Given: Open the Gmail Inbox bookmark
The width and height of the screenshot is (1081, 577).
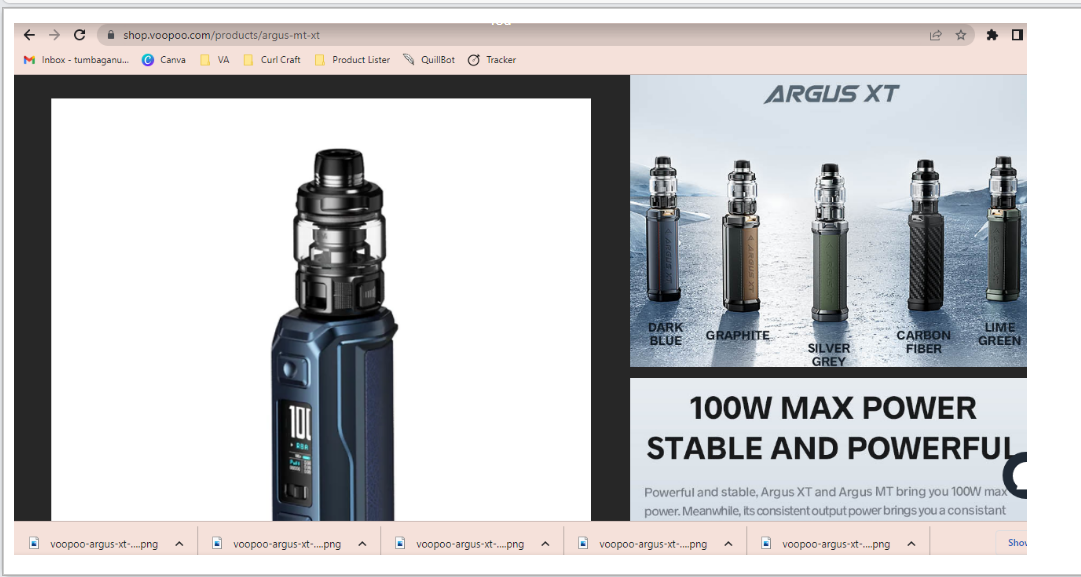Looking at the screenshot, I should [76, 60].
